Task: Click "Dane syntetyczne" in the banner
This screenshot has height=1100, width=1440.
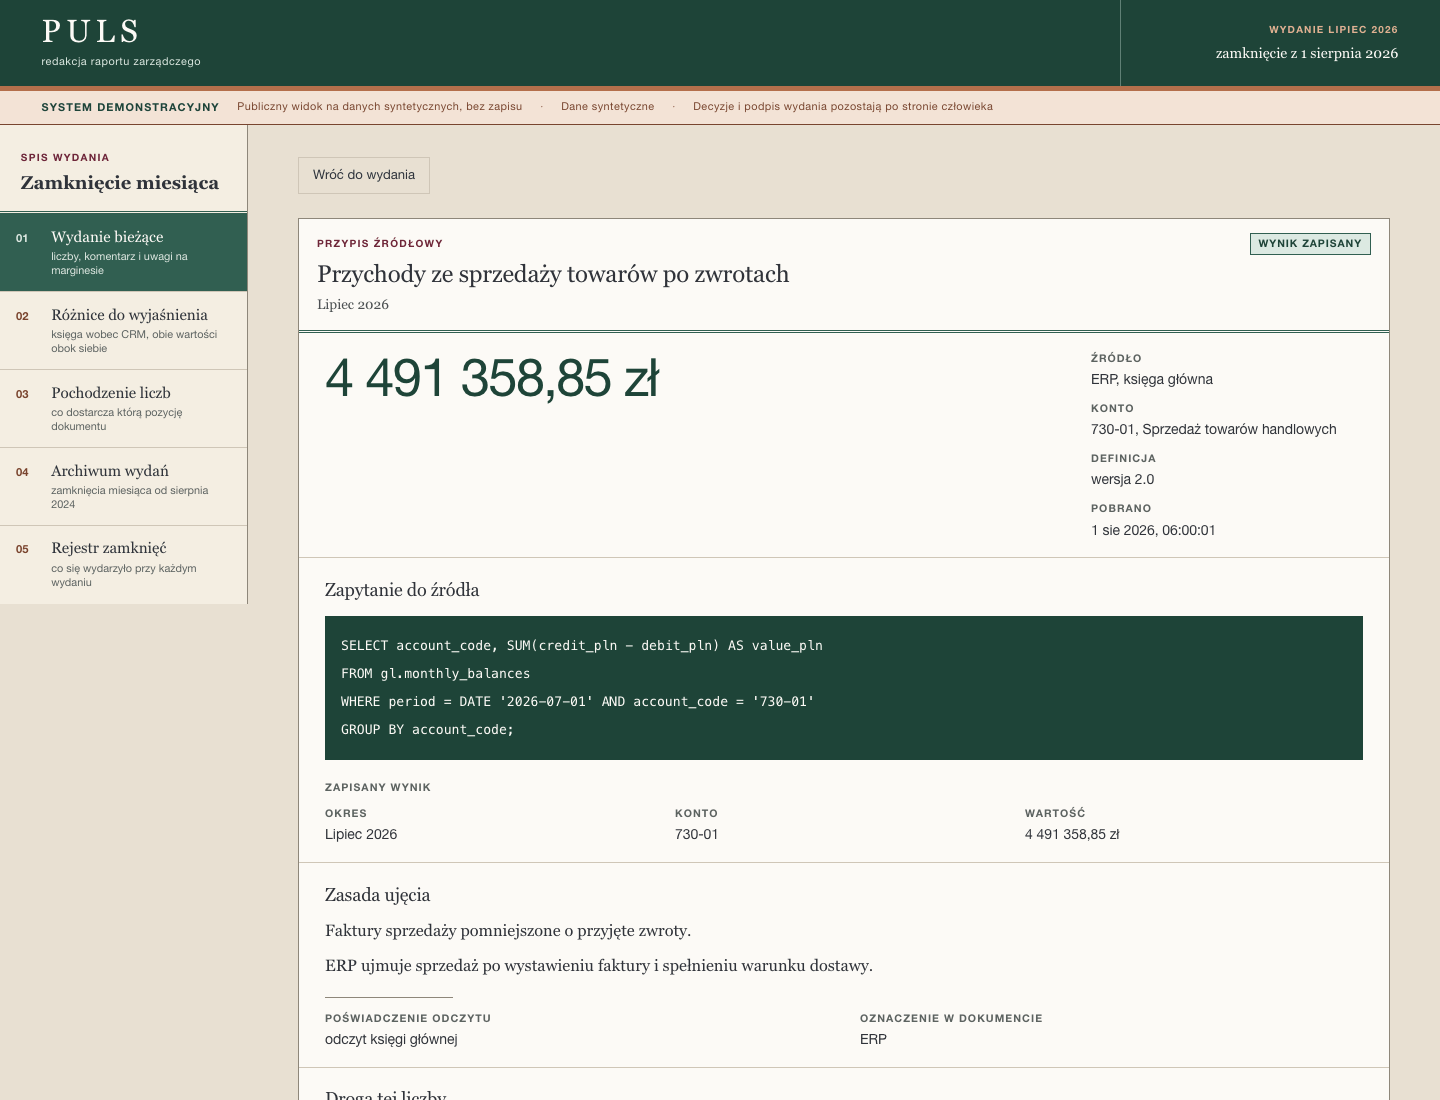Action: (x=607, y=107)
